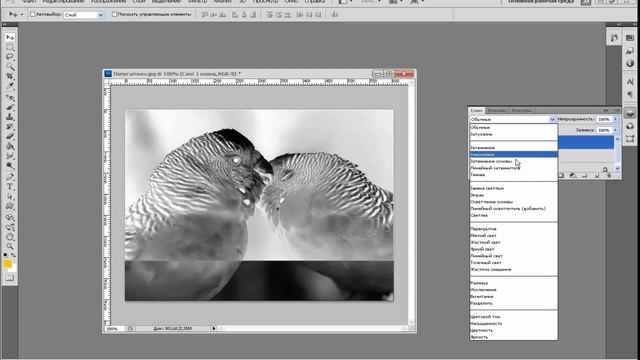
Task: Select the Rectangular Marquee tool
Action: coord(10,47)
